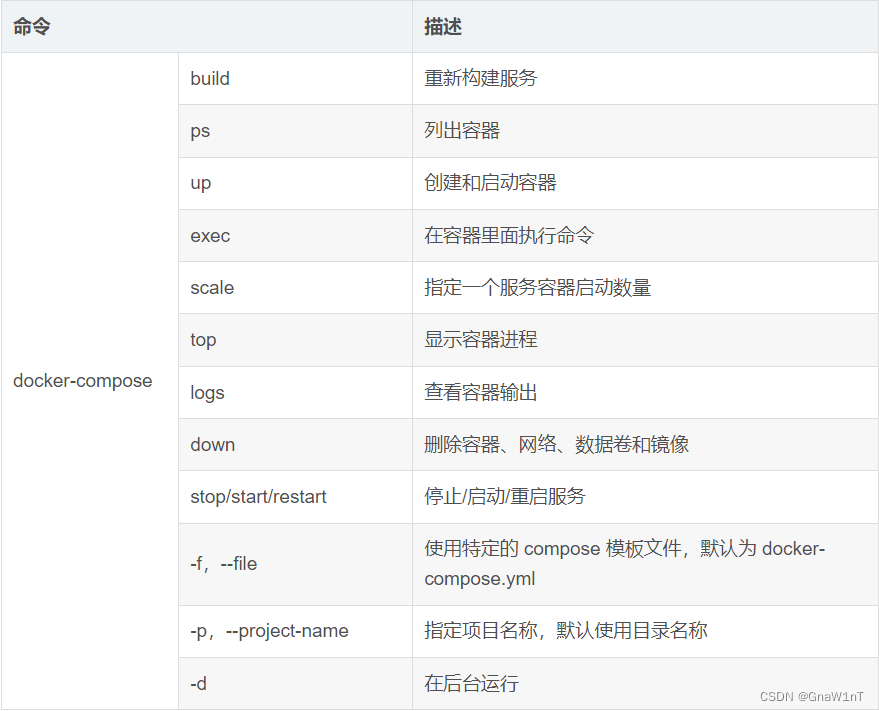This screenshot has width=879, height=711.
Task: Click the 命令 column header
Action: [x=30, y=27]
